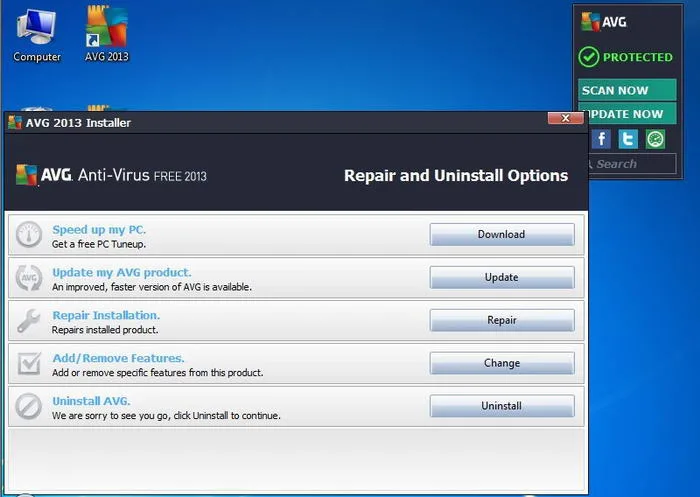This screenshot has width=700, height=497.
Task: Click 'Repairs installed product.' text
Action: pos(105,330)
